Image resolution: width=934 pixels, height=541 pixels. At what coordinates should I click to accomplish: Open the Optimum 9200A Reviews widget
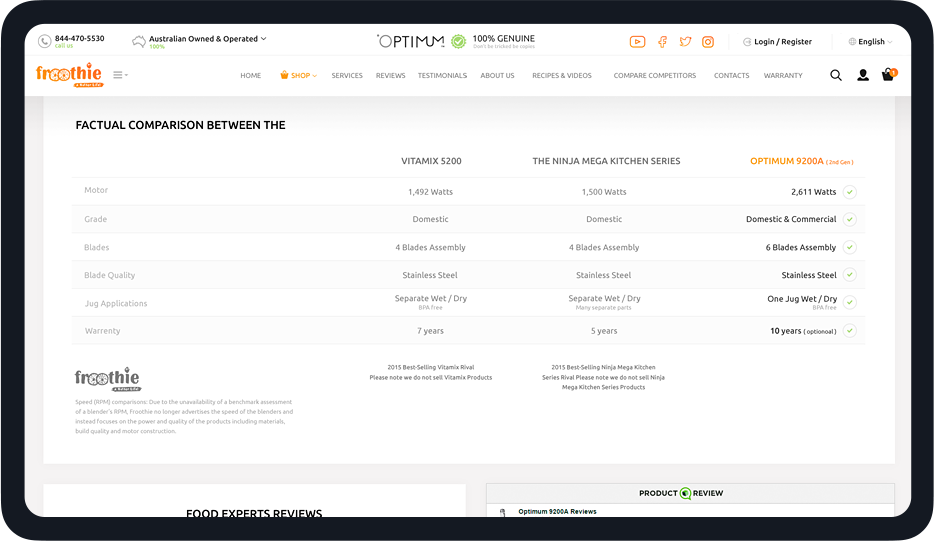click(x=557, y=511)
